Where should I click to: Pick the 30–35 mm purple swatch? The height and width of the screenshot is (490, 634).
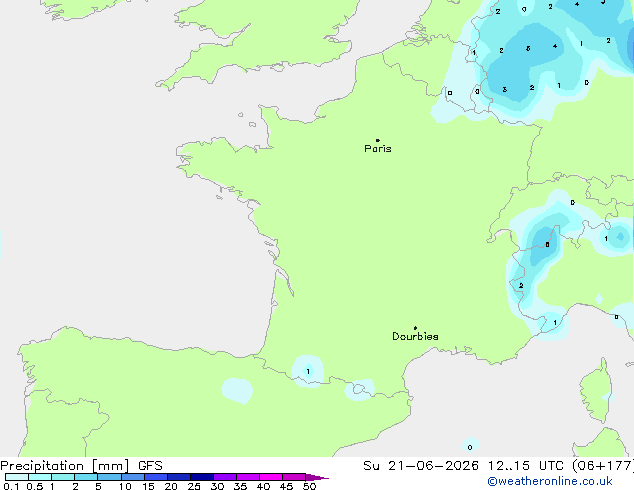[x=225, y=477]
